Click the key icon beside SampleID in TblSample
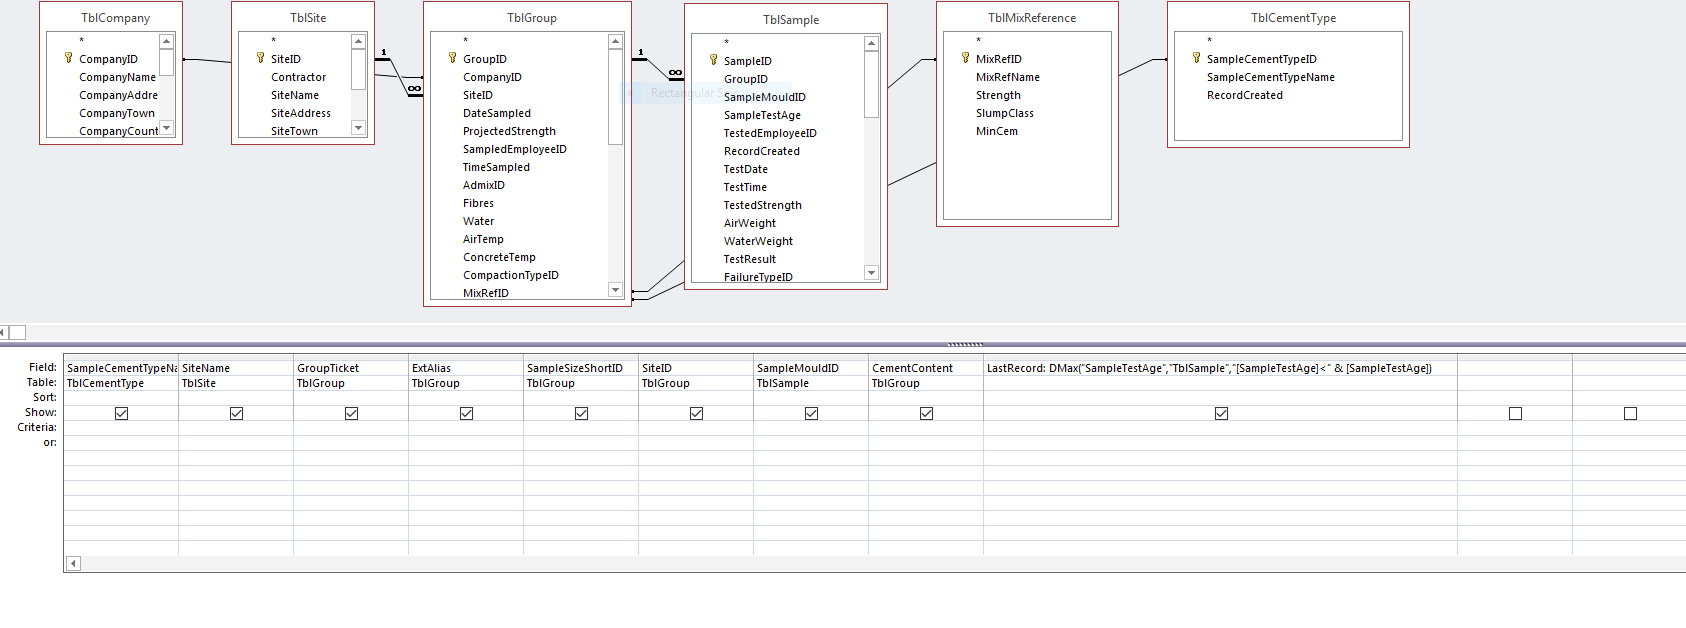Image resolution: width=1686 pixels, height=628 pixels. (714, 60)
